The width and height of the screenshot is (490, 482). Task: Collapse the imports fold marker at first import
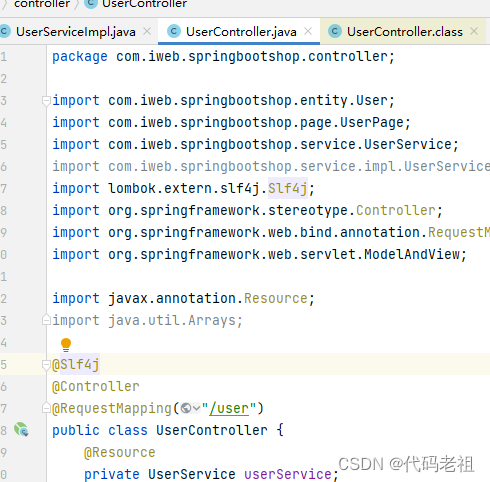click(x=46, y=101)
